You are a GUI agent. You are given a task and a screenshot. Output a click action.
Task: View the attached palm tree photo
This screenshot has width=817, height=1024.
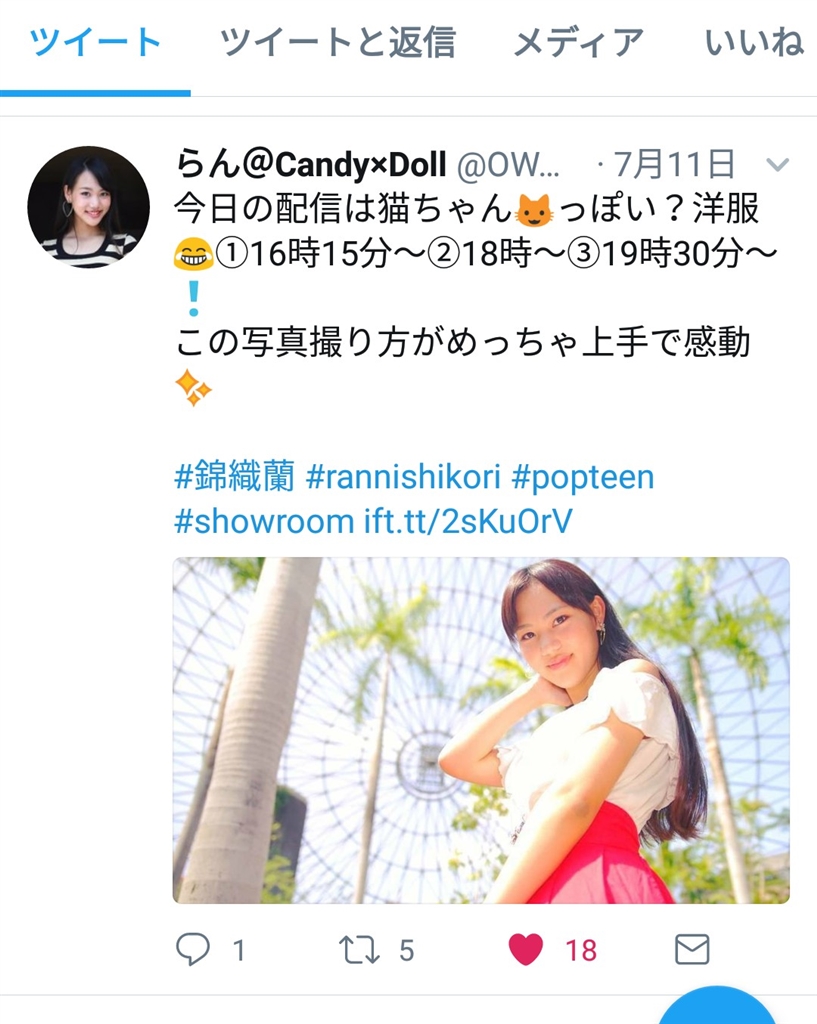tap(481, 730)
